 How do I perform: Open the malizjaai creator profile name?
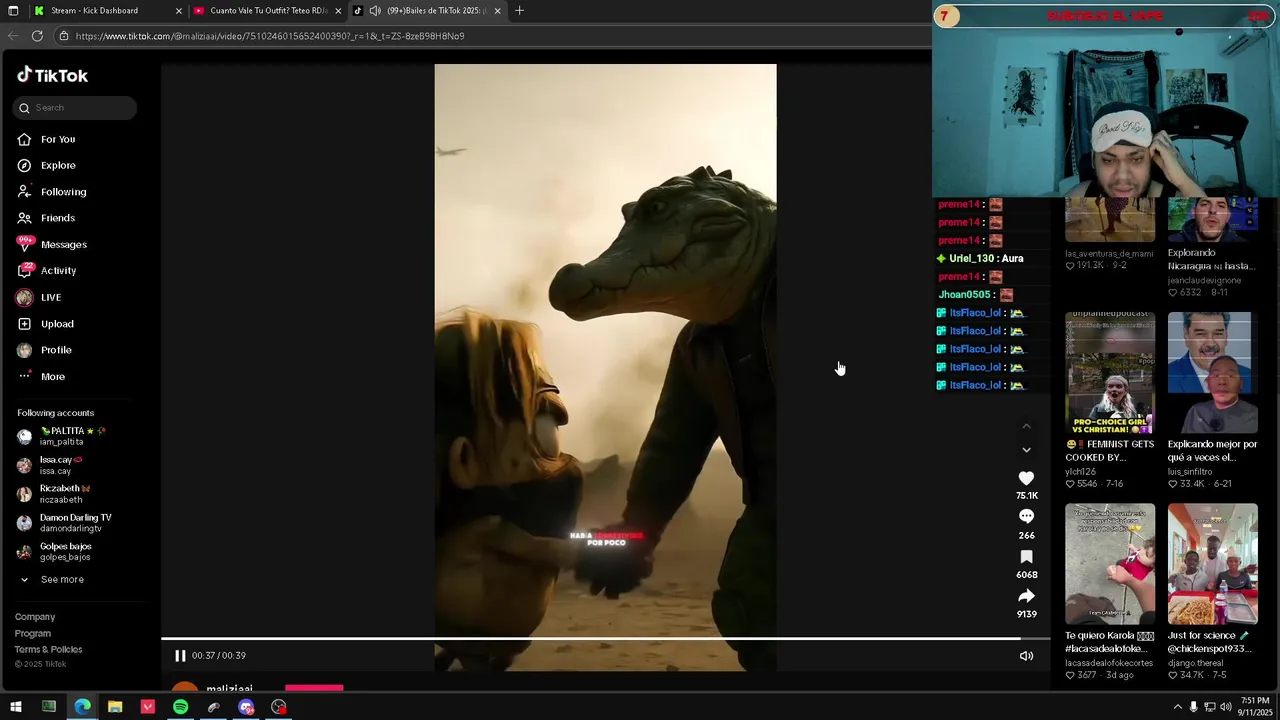pyautogui.click(x=229, y=689)
